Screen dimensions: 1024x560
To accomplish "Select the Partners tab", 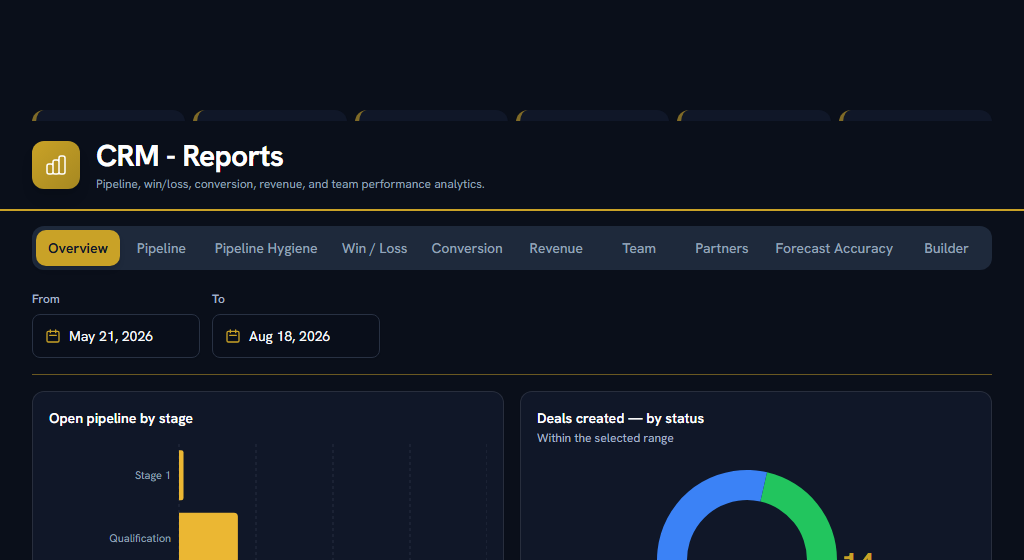I will [722, 248].
